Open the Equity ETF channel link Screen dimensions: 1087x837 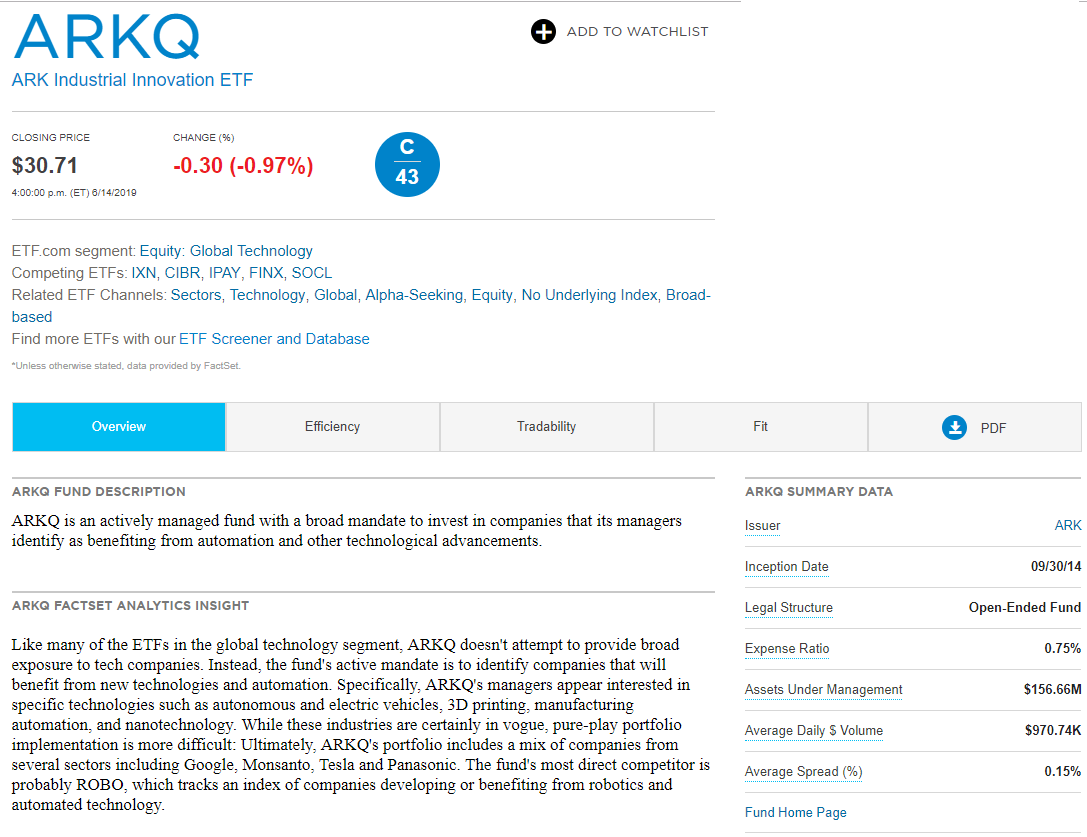point(492,295)
